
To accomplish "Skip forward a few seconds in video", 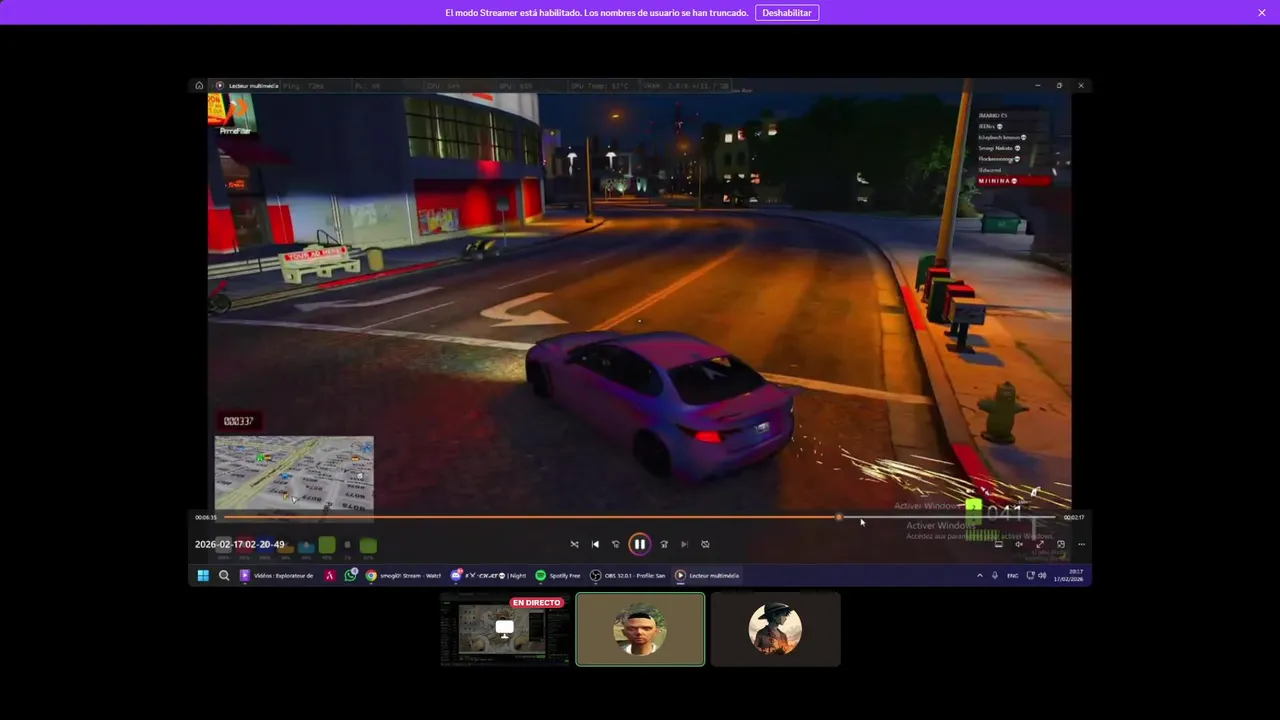I will [x=664, y=544].
